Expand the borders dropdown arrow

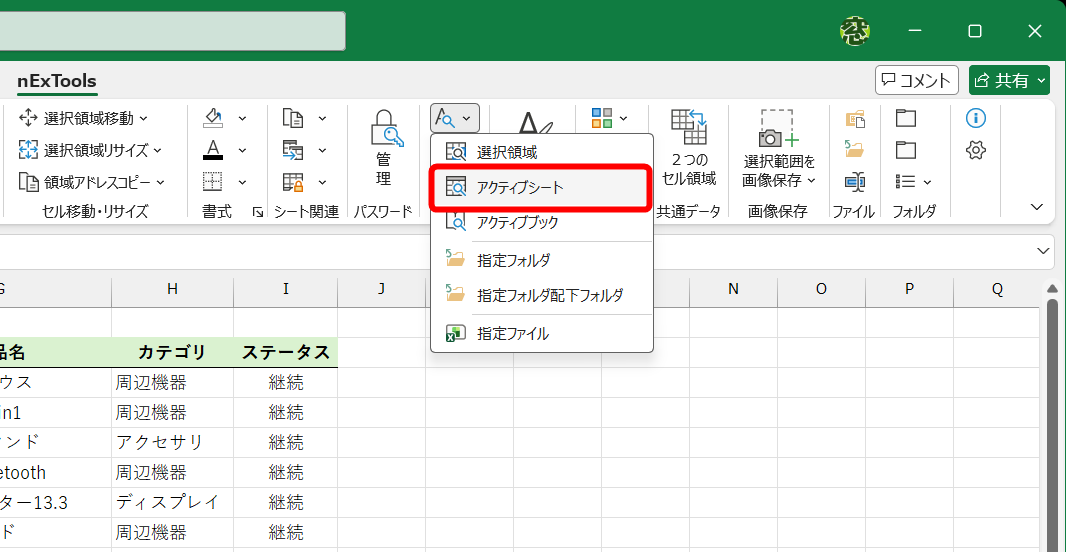pos(243,182)
